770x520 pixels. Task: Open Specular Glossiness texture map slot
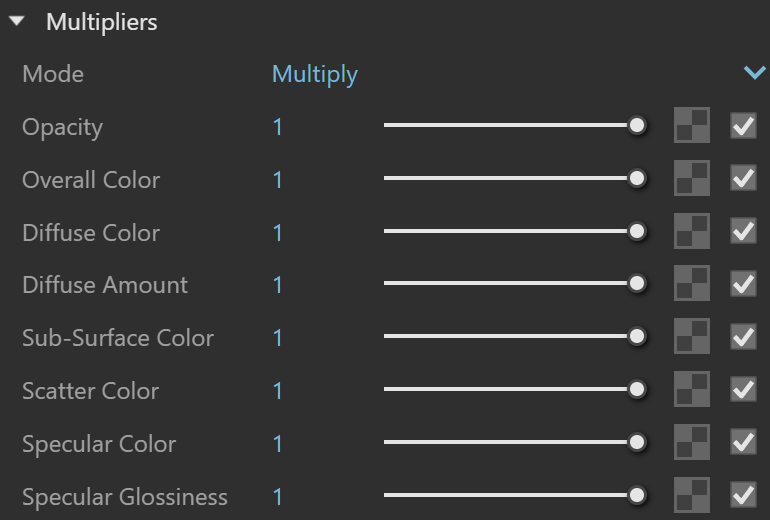tap(691, 495)
